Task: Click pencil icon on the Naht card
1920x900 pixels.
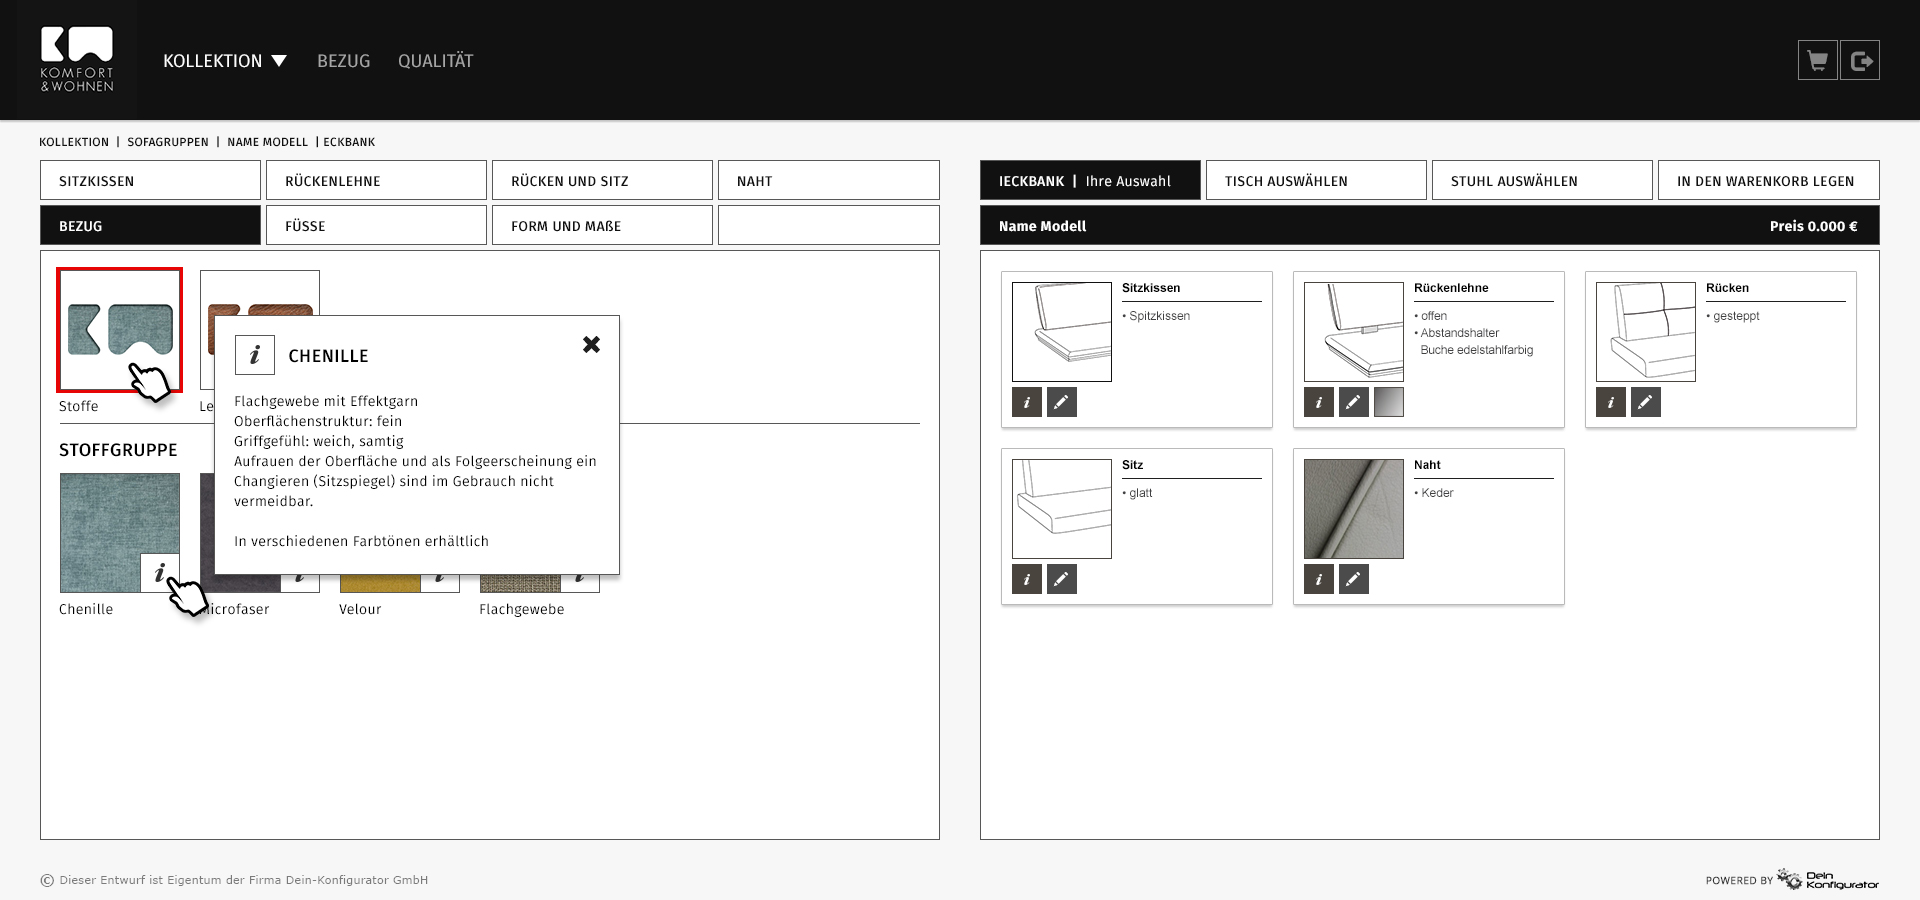Action: 1353,579
